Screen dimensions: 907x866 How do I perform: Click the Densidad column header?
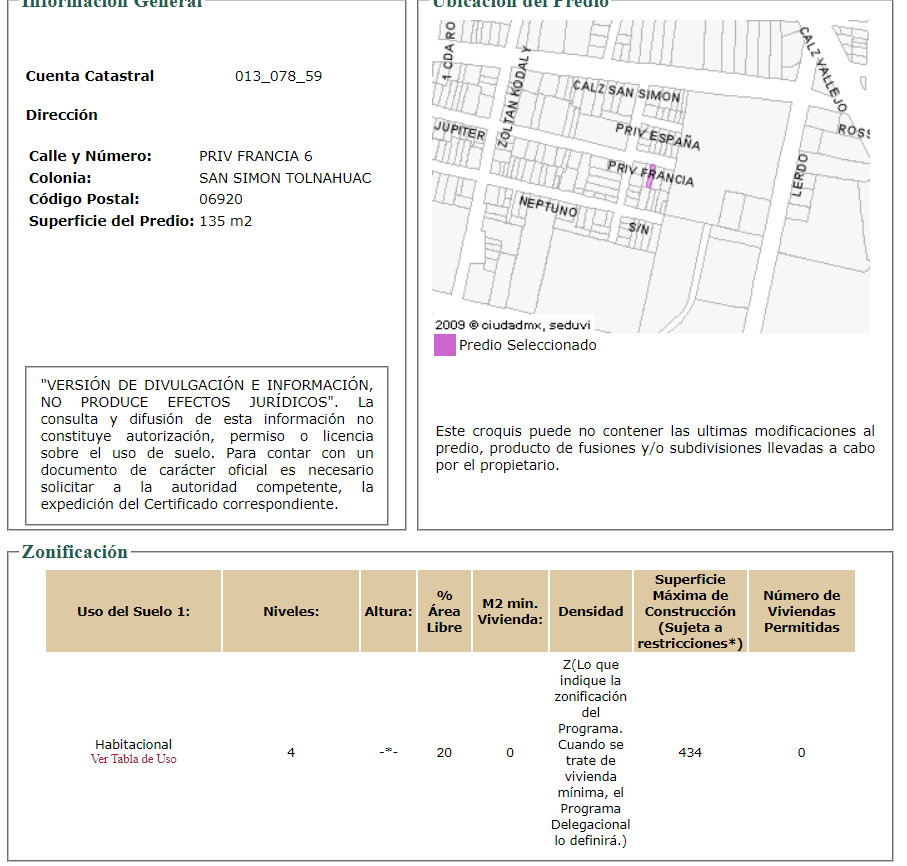pyautogui.click(x=591, y=611)
